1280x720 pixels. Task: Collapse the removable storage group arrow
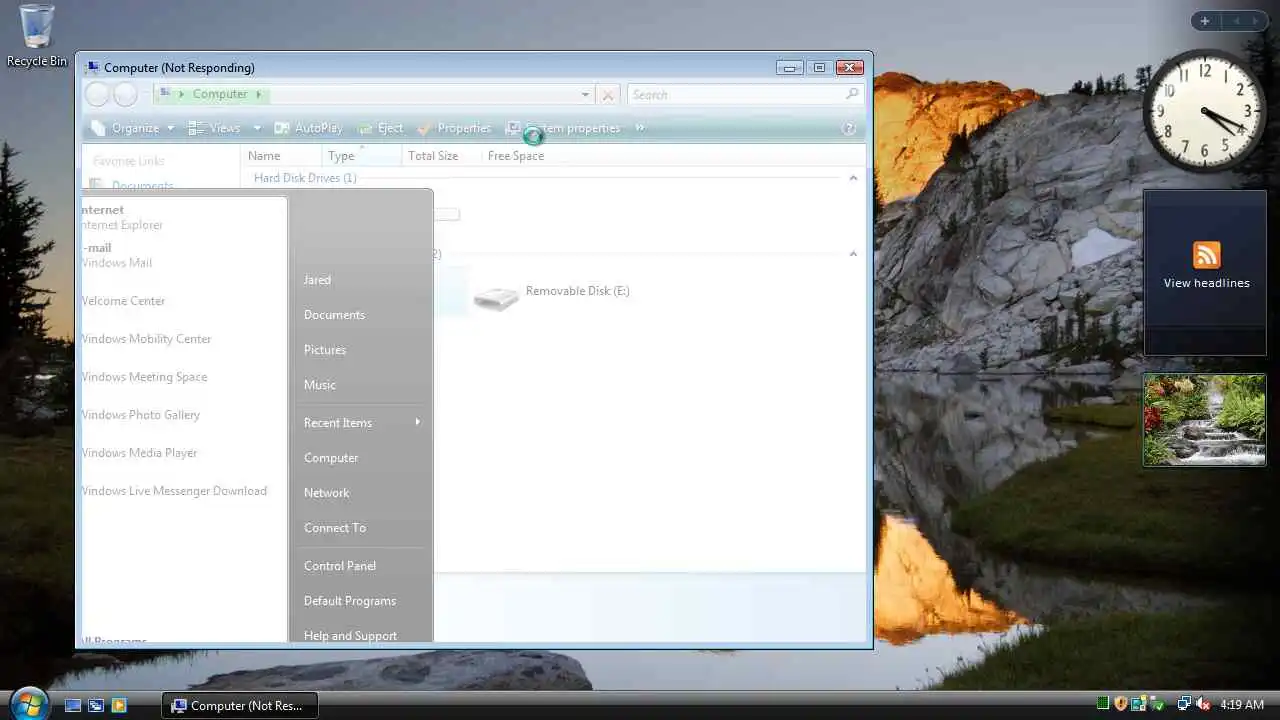click(853, 254)
